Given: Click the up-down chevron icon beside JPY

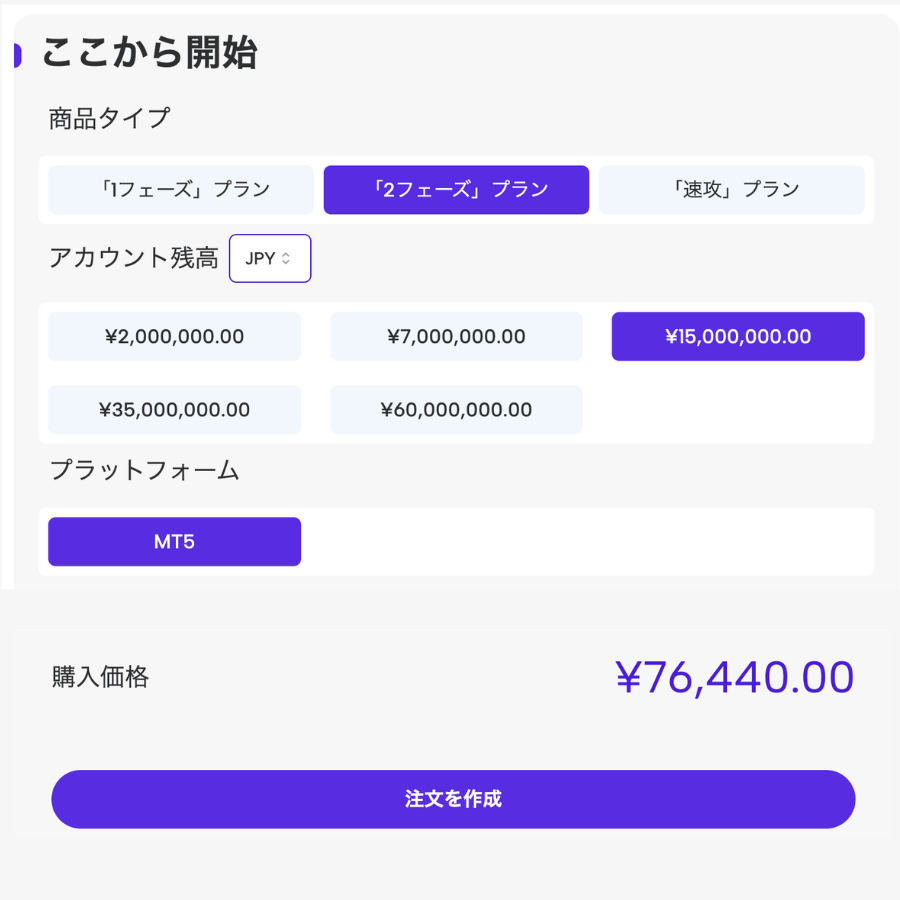Looking at the screenshot, I should [x=286, y=258].
